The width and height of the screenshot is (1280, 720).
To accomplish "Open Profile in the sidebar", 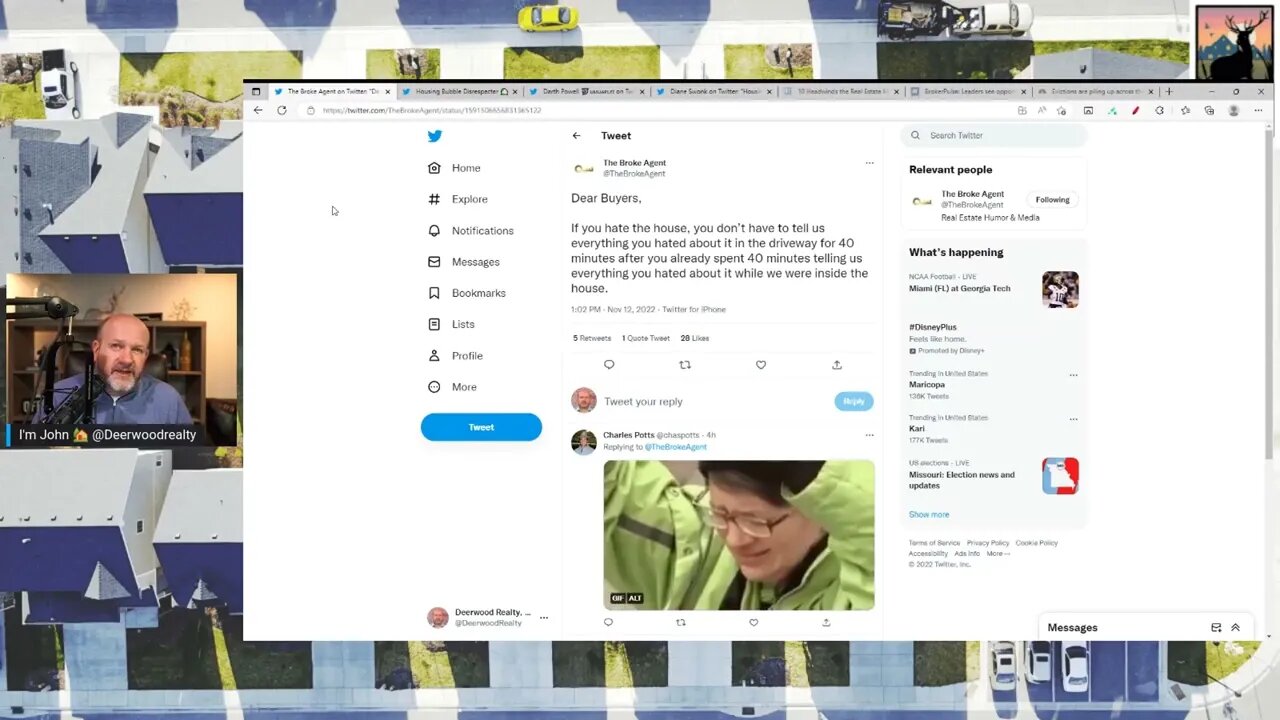I will (455, 355).
